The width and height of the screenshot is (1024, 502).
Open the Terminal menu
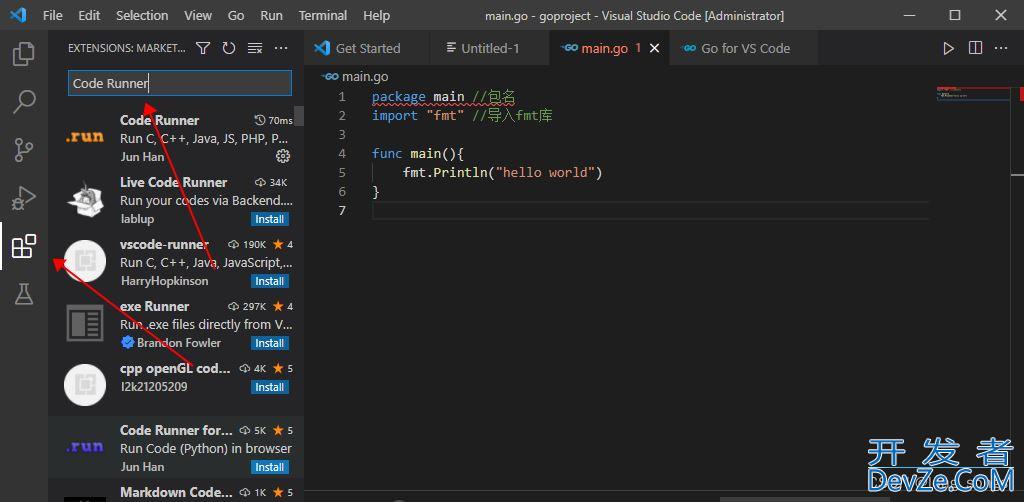pos(323,15)
